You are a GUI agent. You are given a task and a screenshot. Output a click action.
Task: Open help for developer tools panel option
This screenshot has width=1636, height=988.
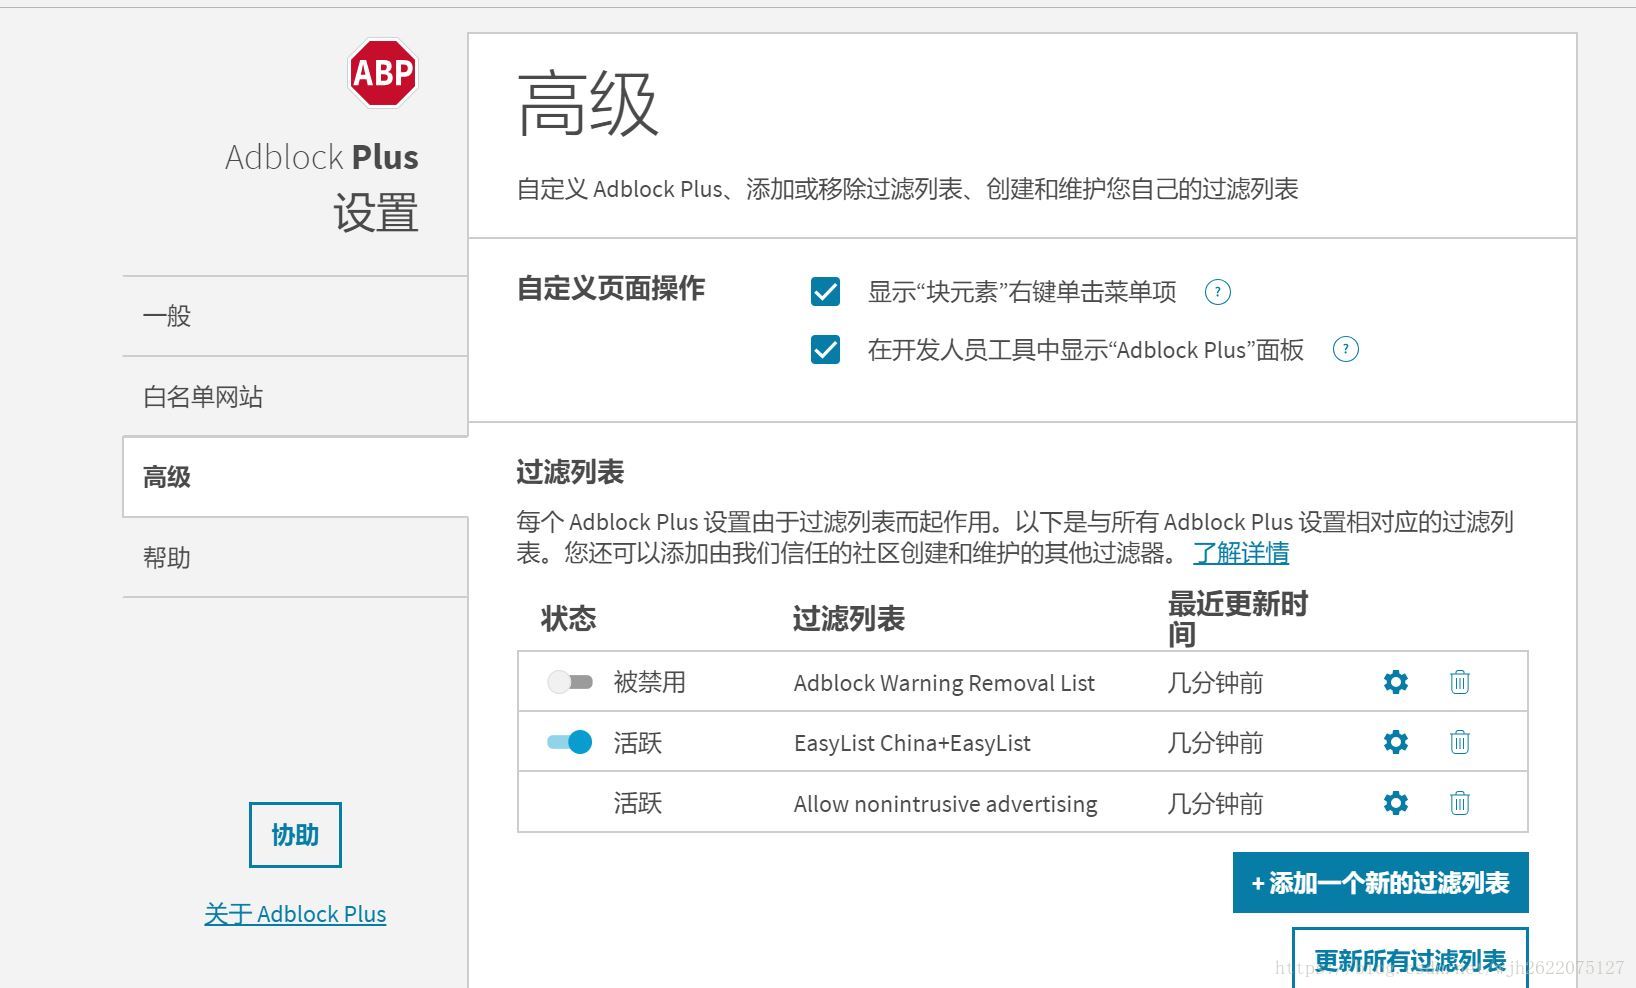(x=1346, y=350)
